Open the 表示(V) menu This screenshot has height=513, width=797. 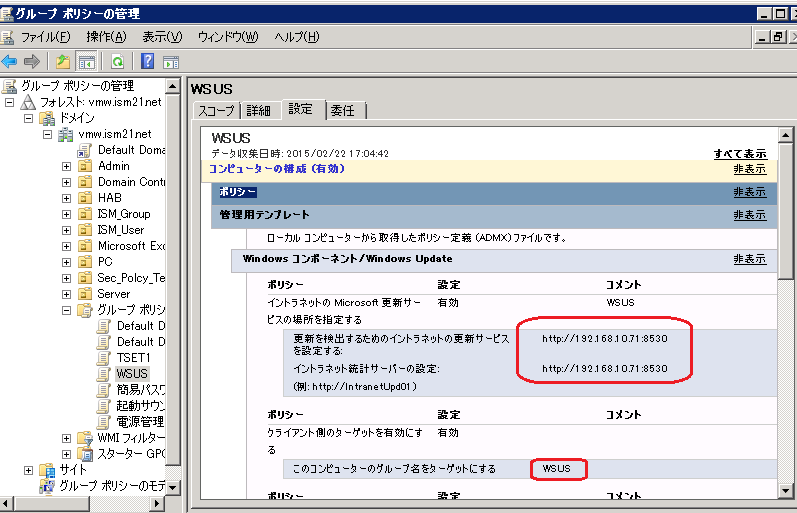coord(161,37)
